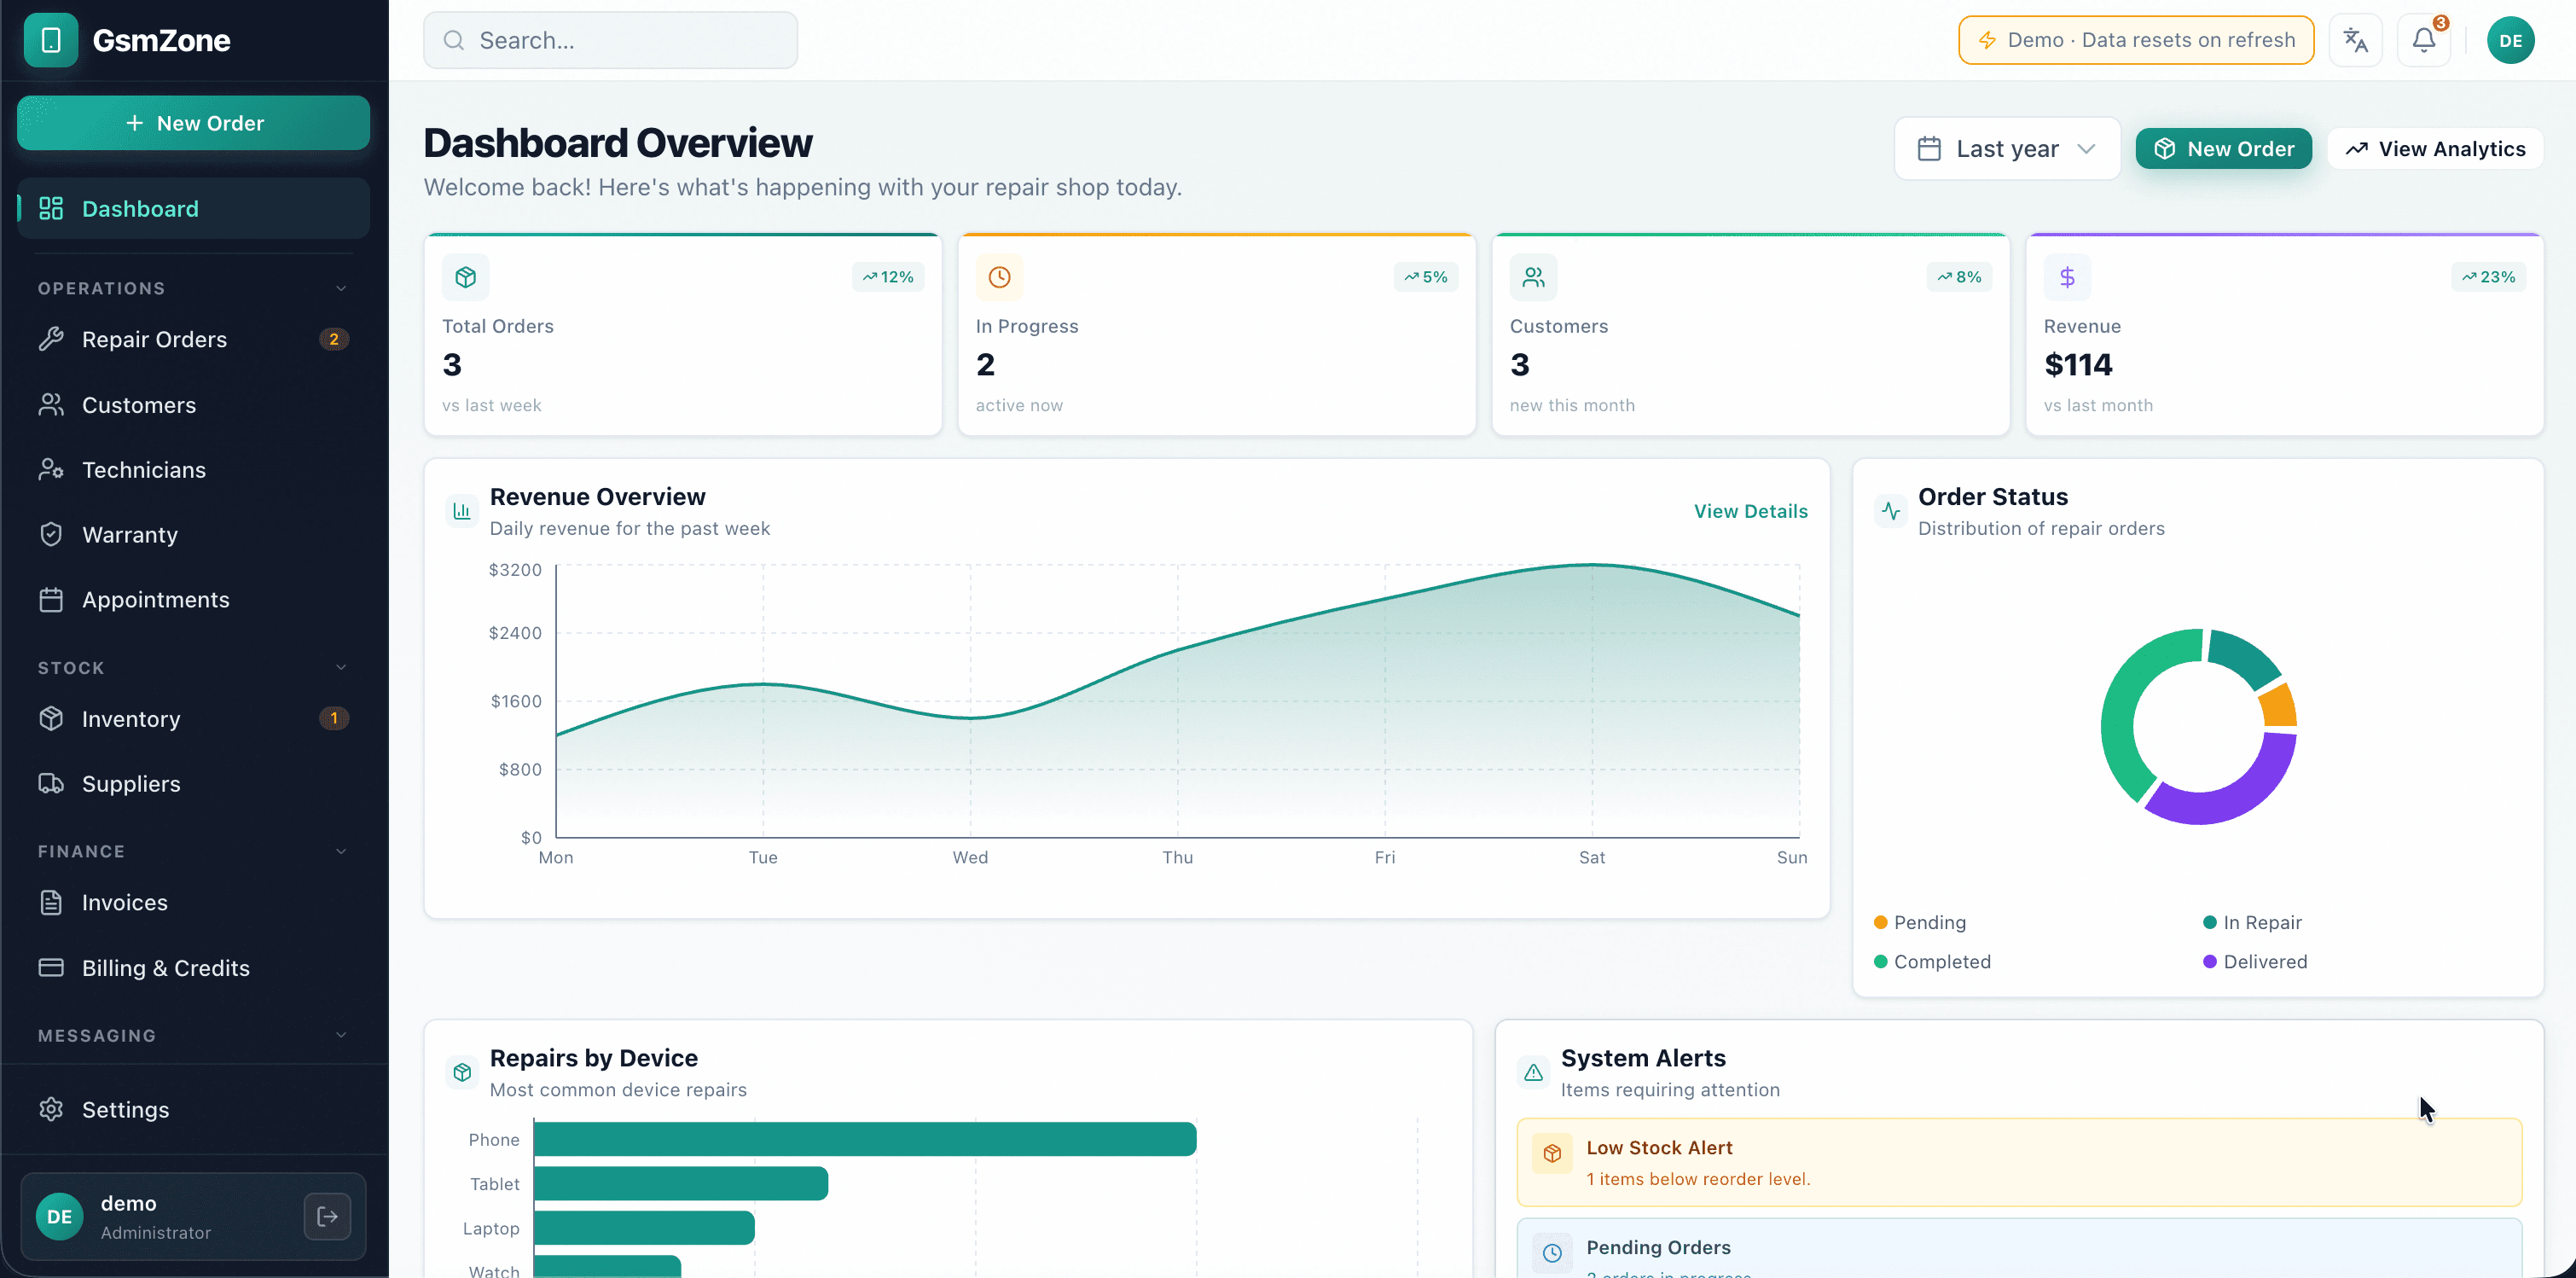Image resolution: width=2576 pixels, height=1278 pixels.
Task: Open View Details in Revenue Overview
Action: point(1750,511)
